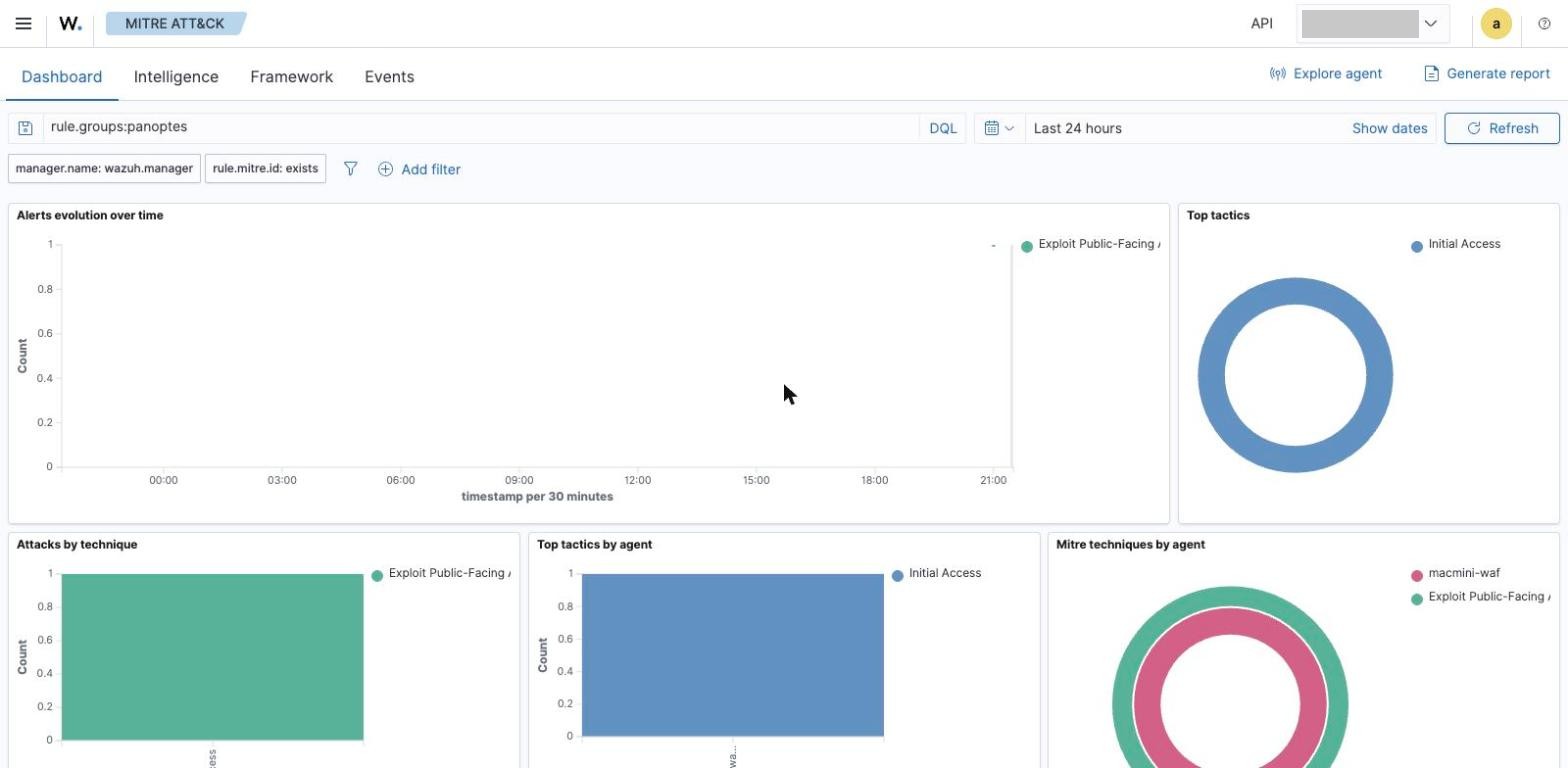Click the change all filters funnel icon
This screenshot has height=768, width=1568.
[350, 169]
